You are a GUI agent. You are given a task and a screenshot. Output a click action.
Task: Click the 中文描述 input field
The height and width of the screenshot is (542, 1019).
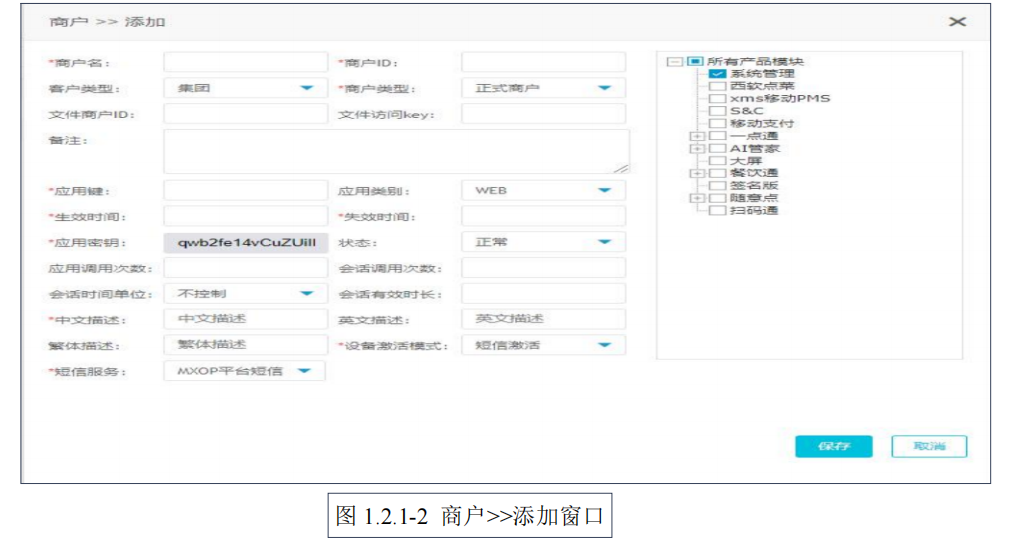tap(246, 319)
